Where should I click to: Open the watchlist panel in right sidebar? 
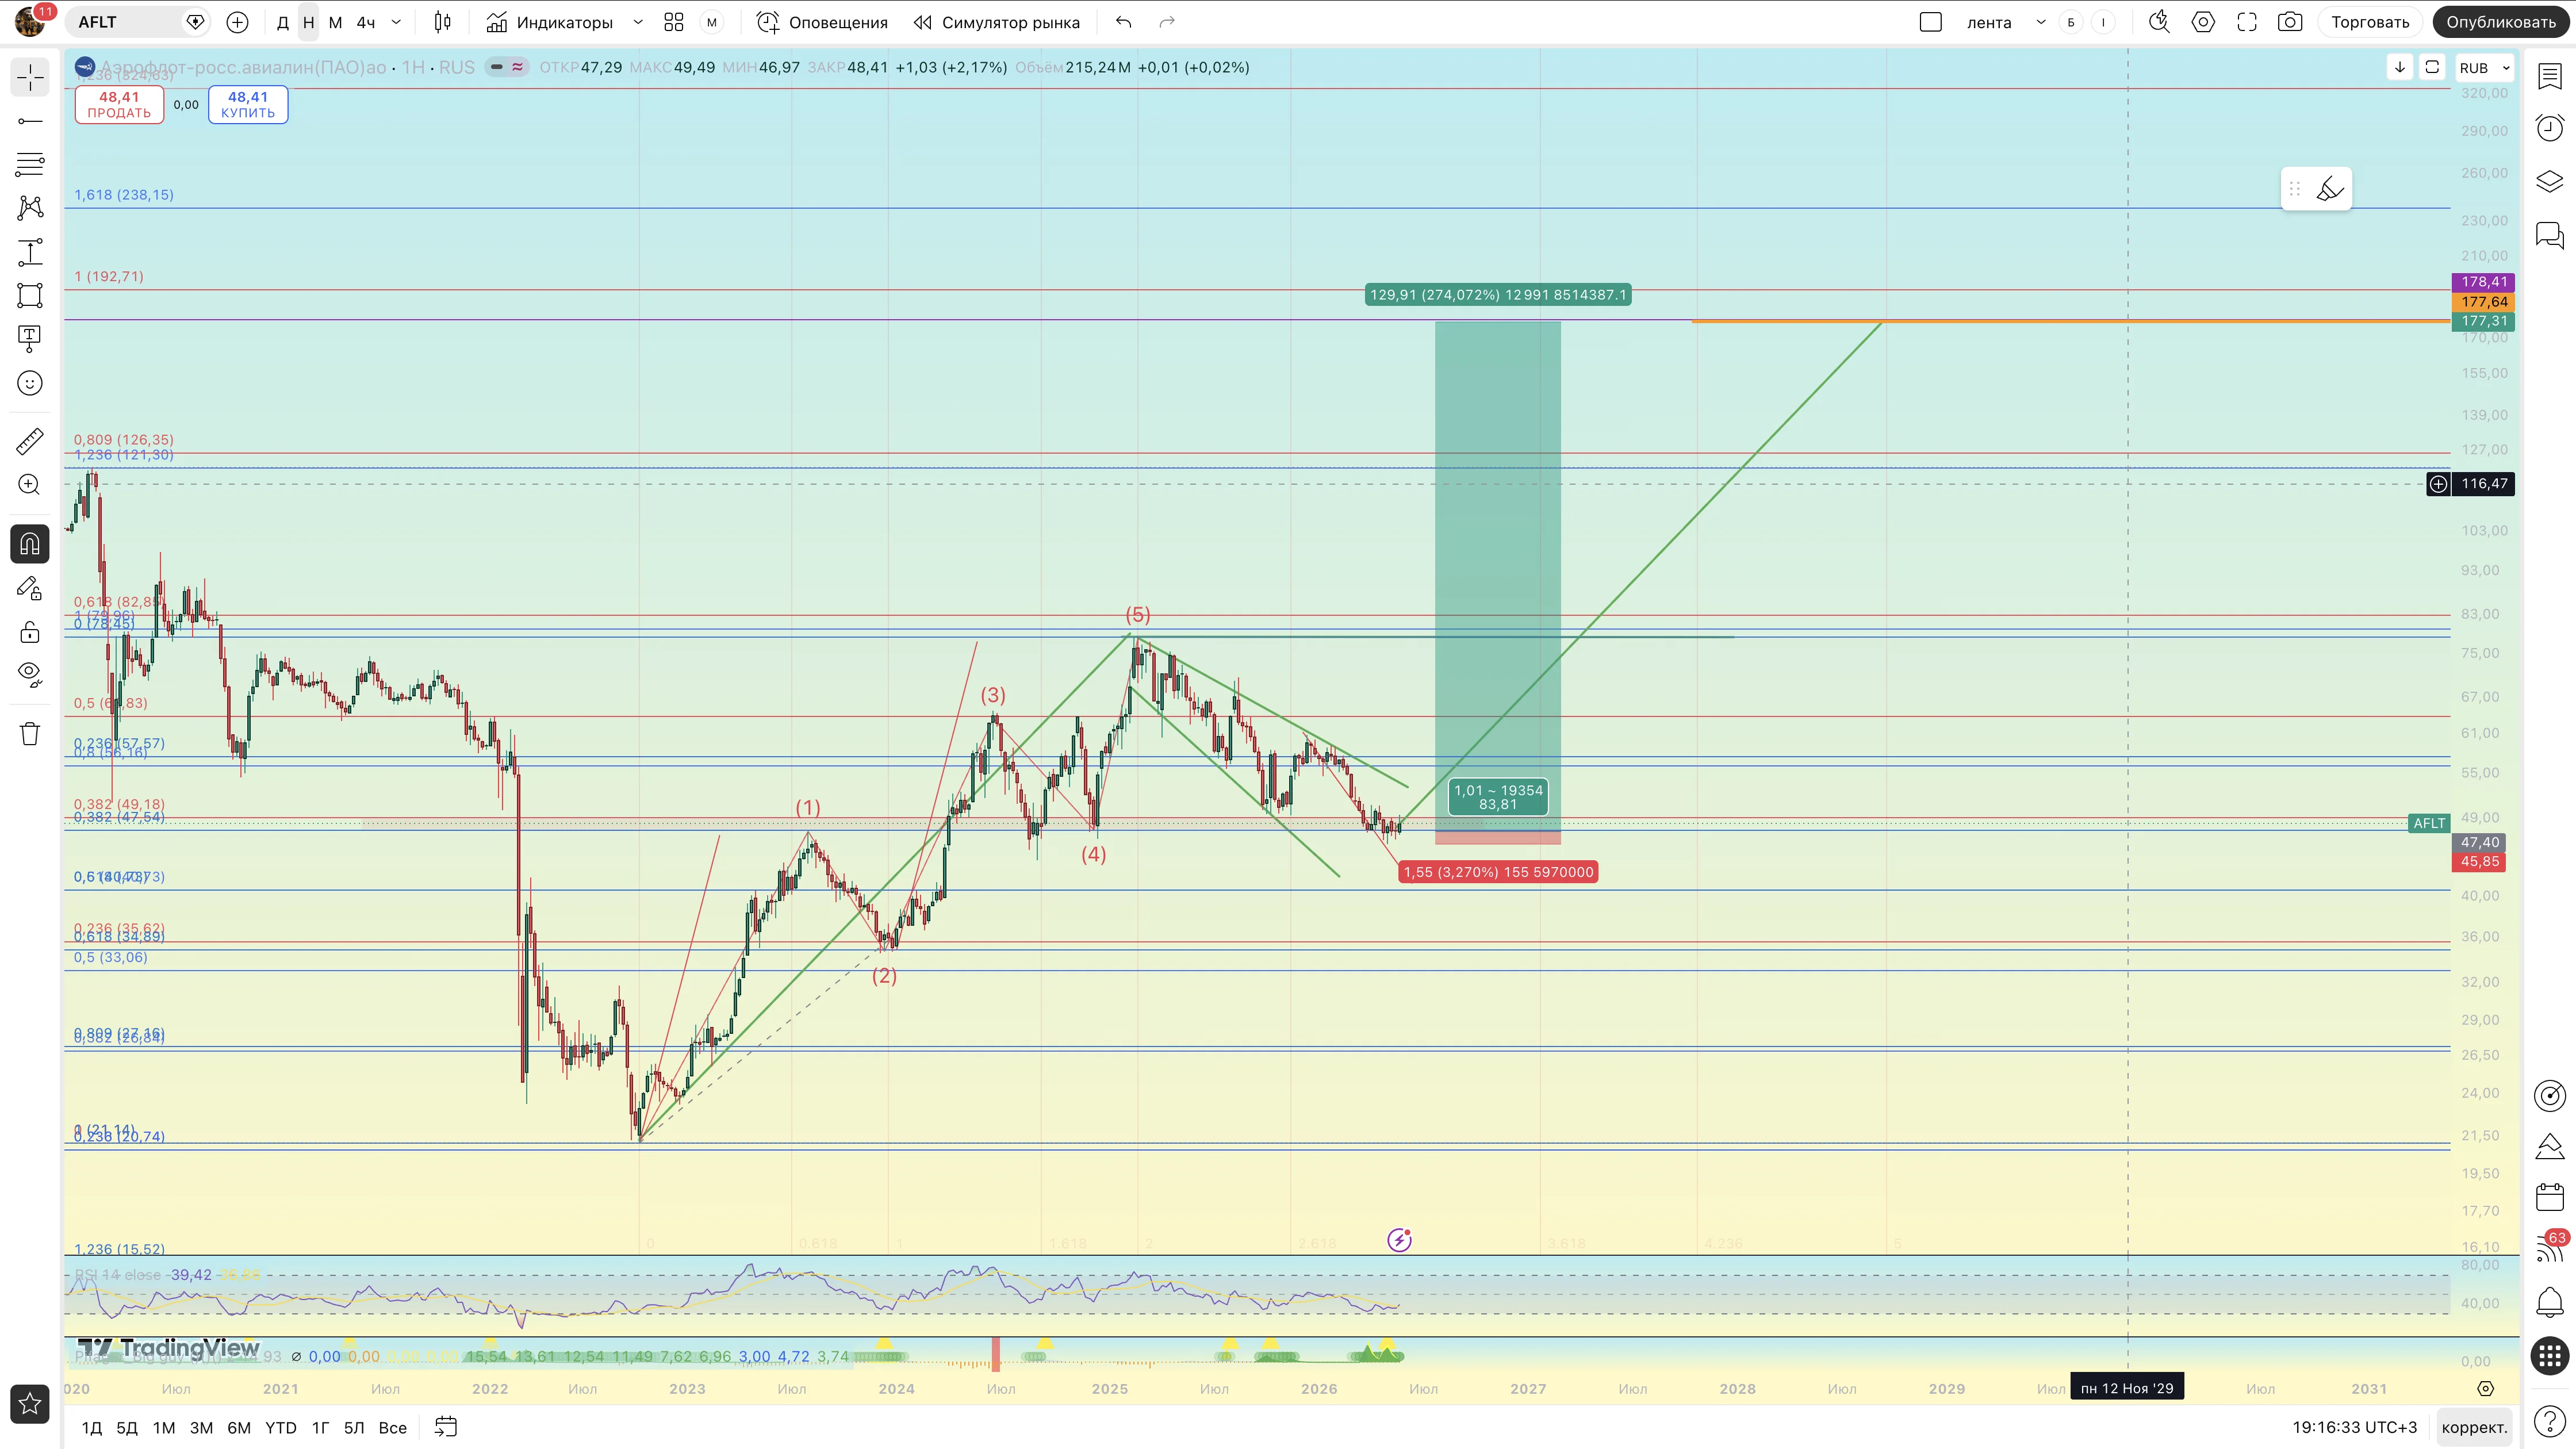[x=2550, y=77]
